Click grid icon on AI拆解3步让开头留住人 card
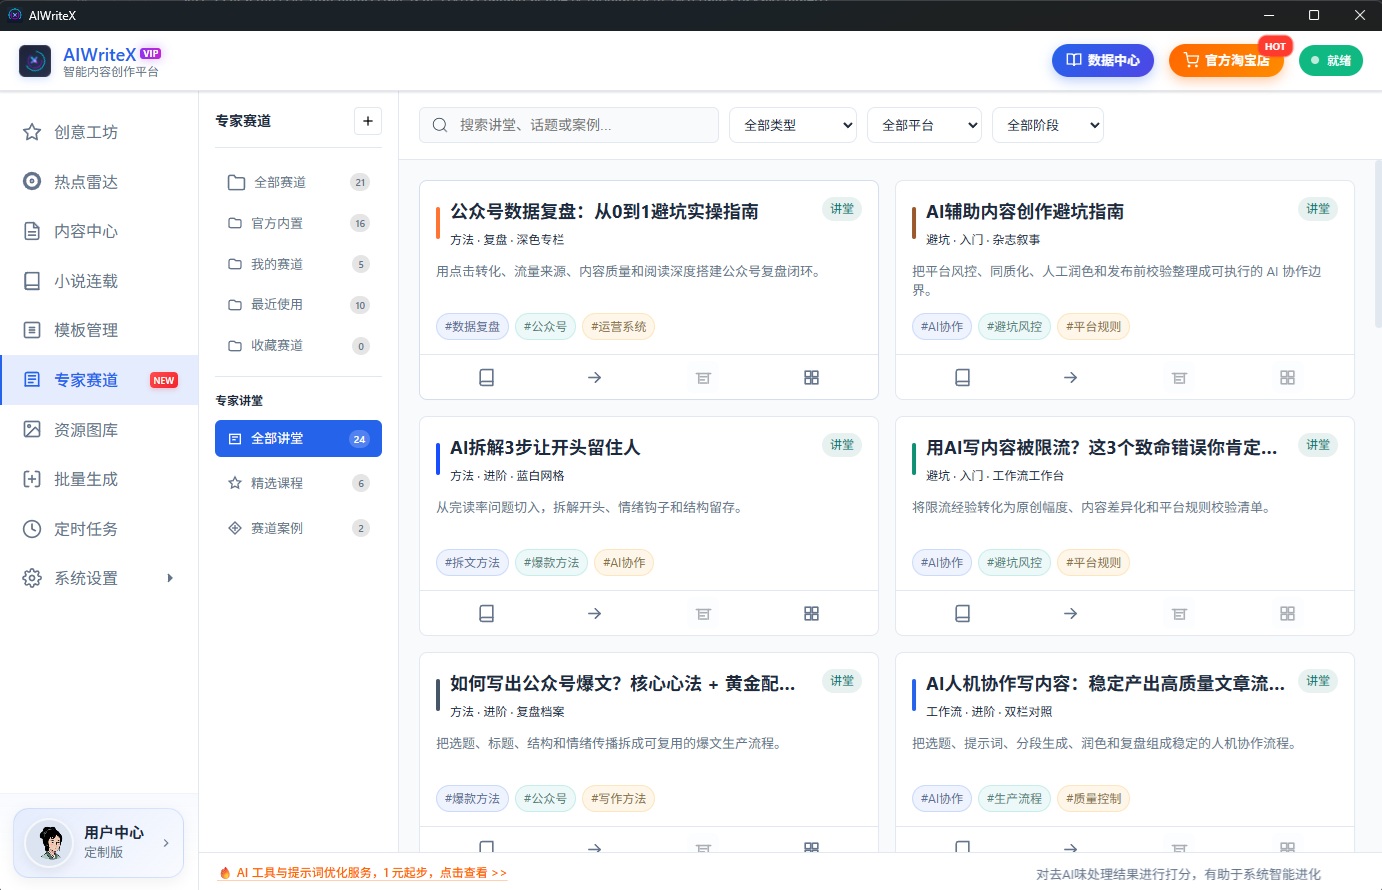 [811, 613]
